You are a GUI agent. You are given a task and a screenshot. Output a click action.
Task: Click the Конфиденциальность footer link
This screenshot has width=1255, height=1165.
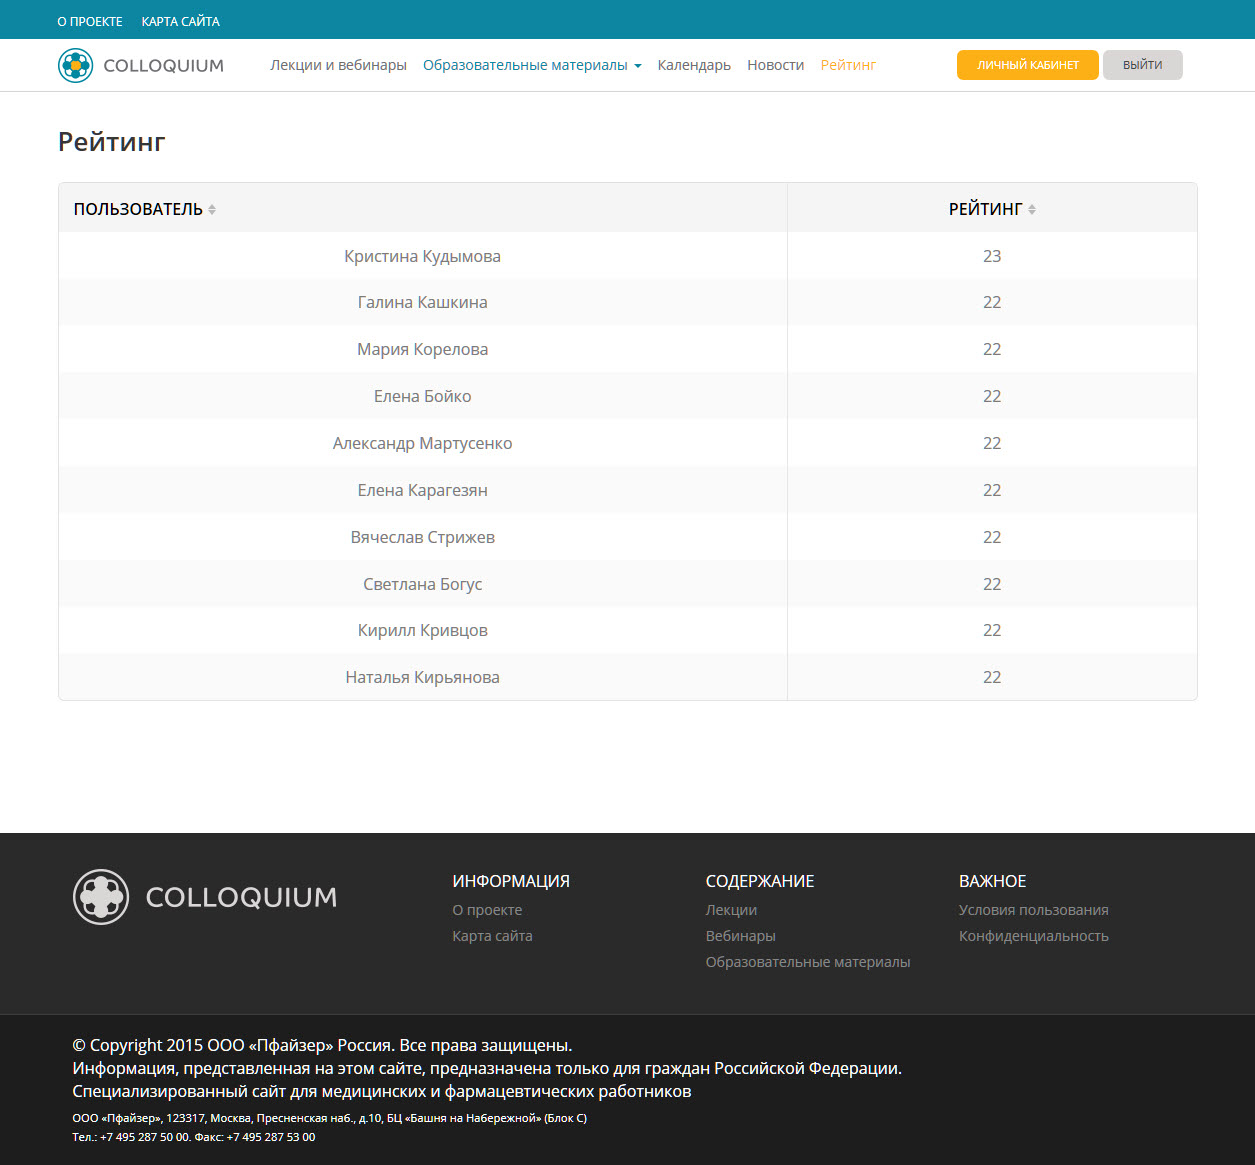pyautogui.click(x=1033, y=936)
